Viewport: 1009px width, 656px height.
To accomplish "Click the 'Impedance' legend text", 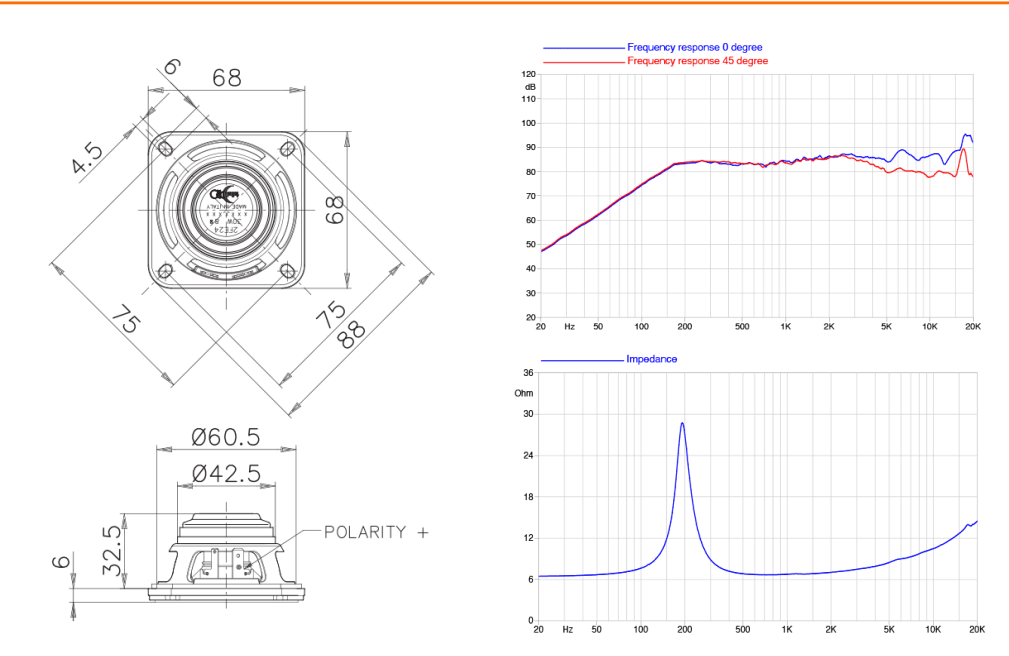I will point(652,358).
